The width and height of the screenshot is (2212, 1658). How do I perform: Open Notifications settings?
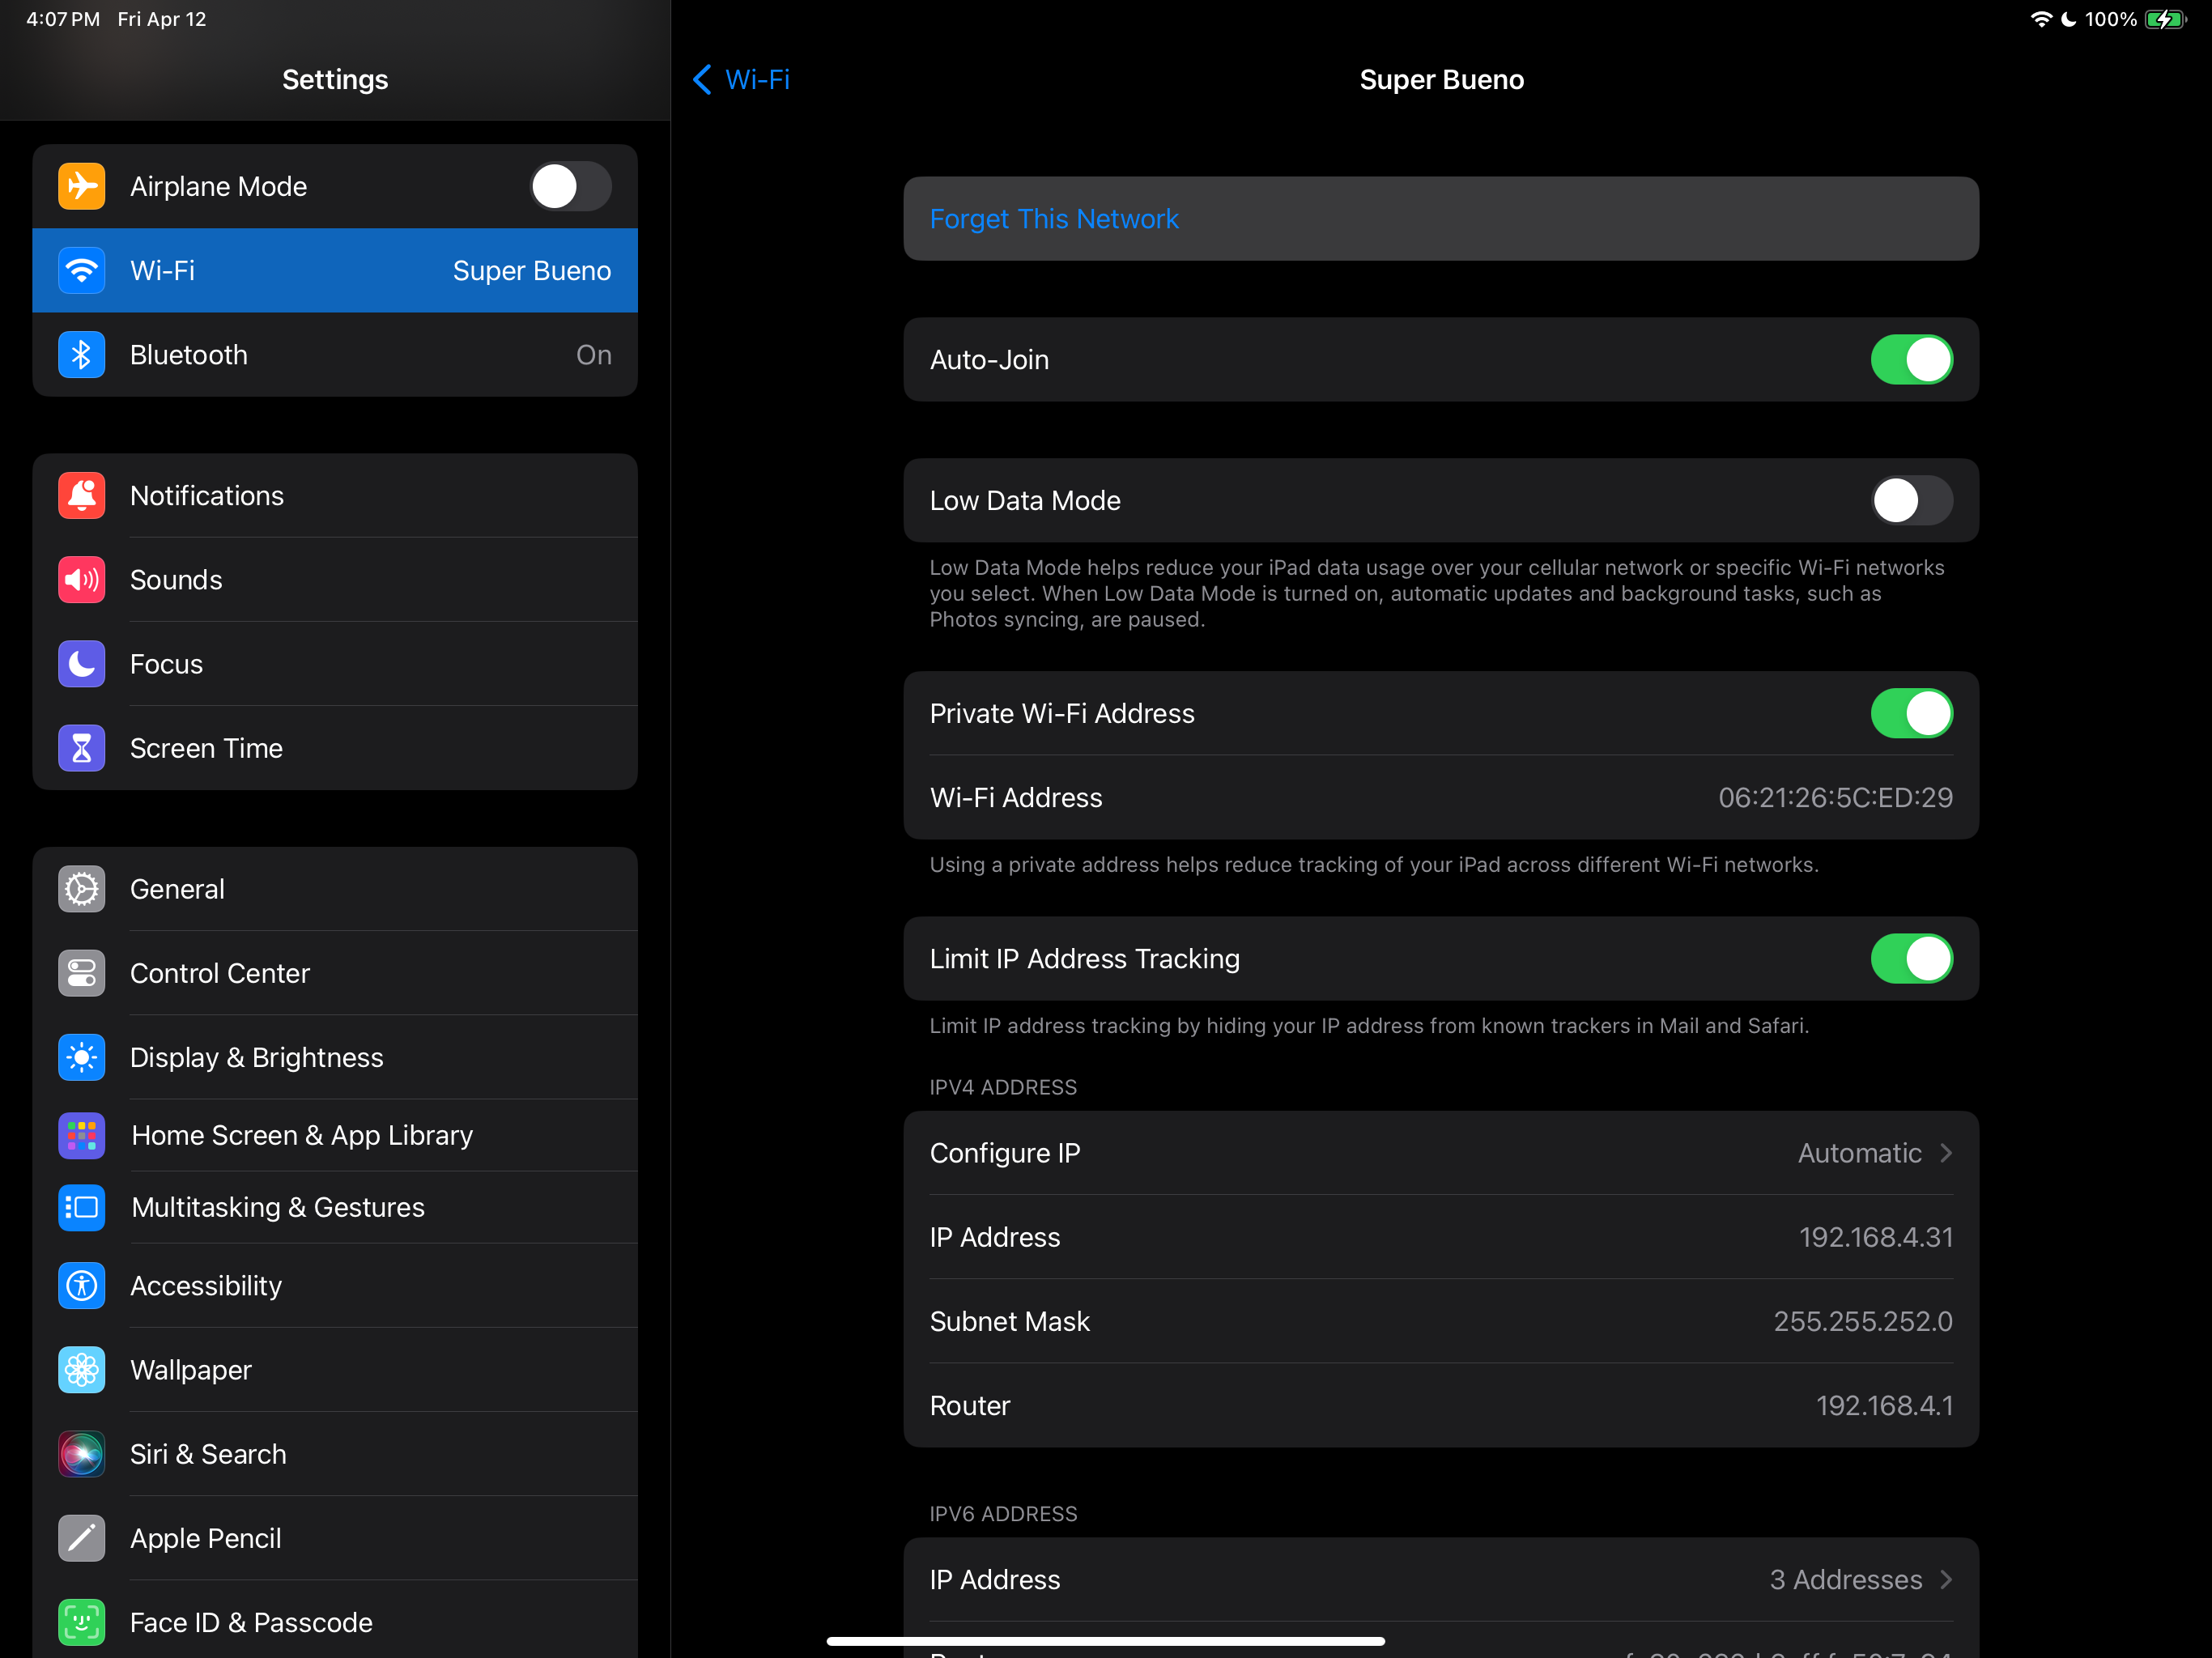tap(335, 495)
